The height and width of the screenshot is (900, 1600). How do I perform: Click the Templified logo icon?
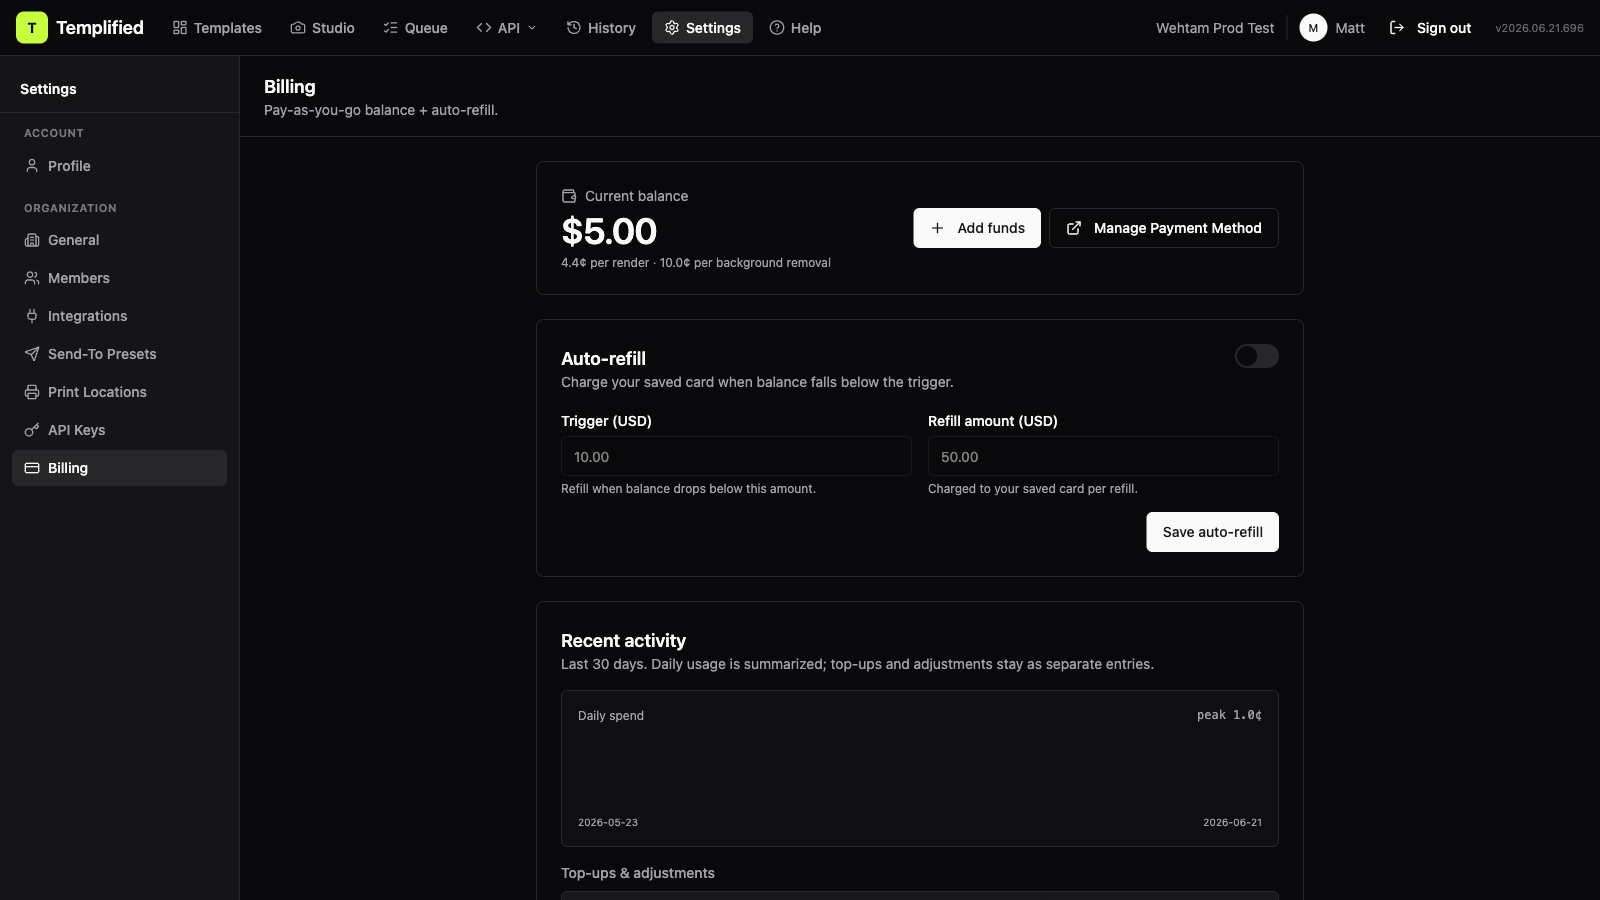pyautogui.click(x=32, y=28)
